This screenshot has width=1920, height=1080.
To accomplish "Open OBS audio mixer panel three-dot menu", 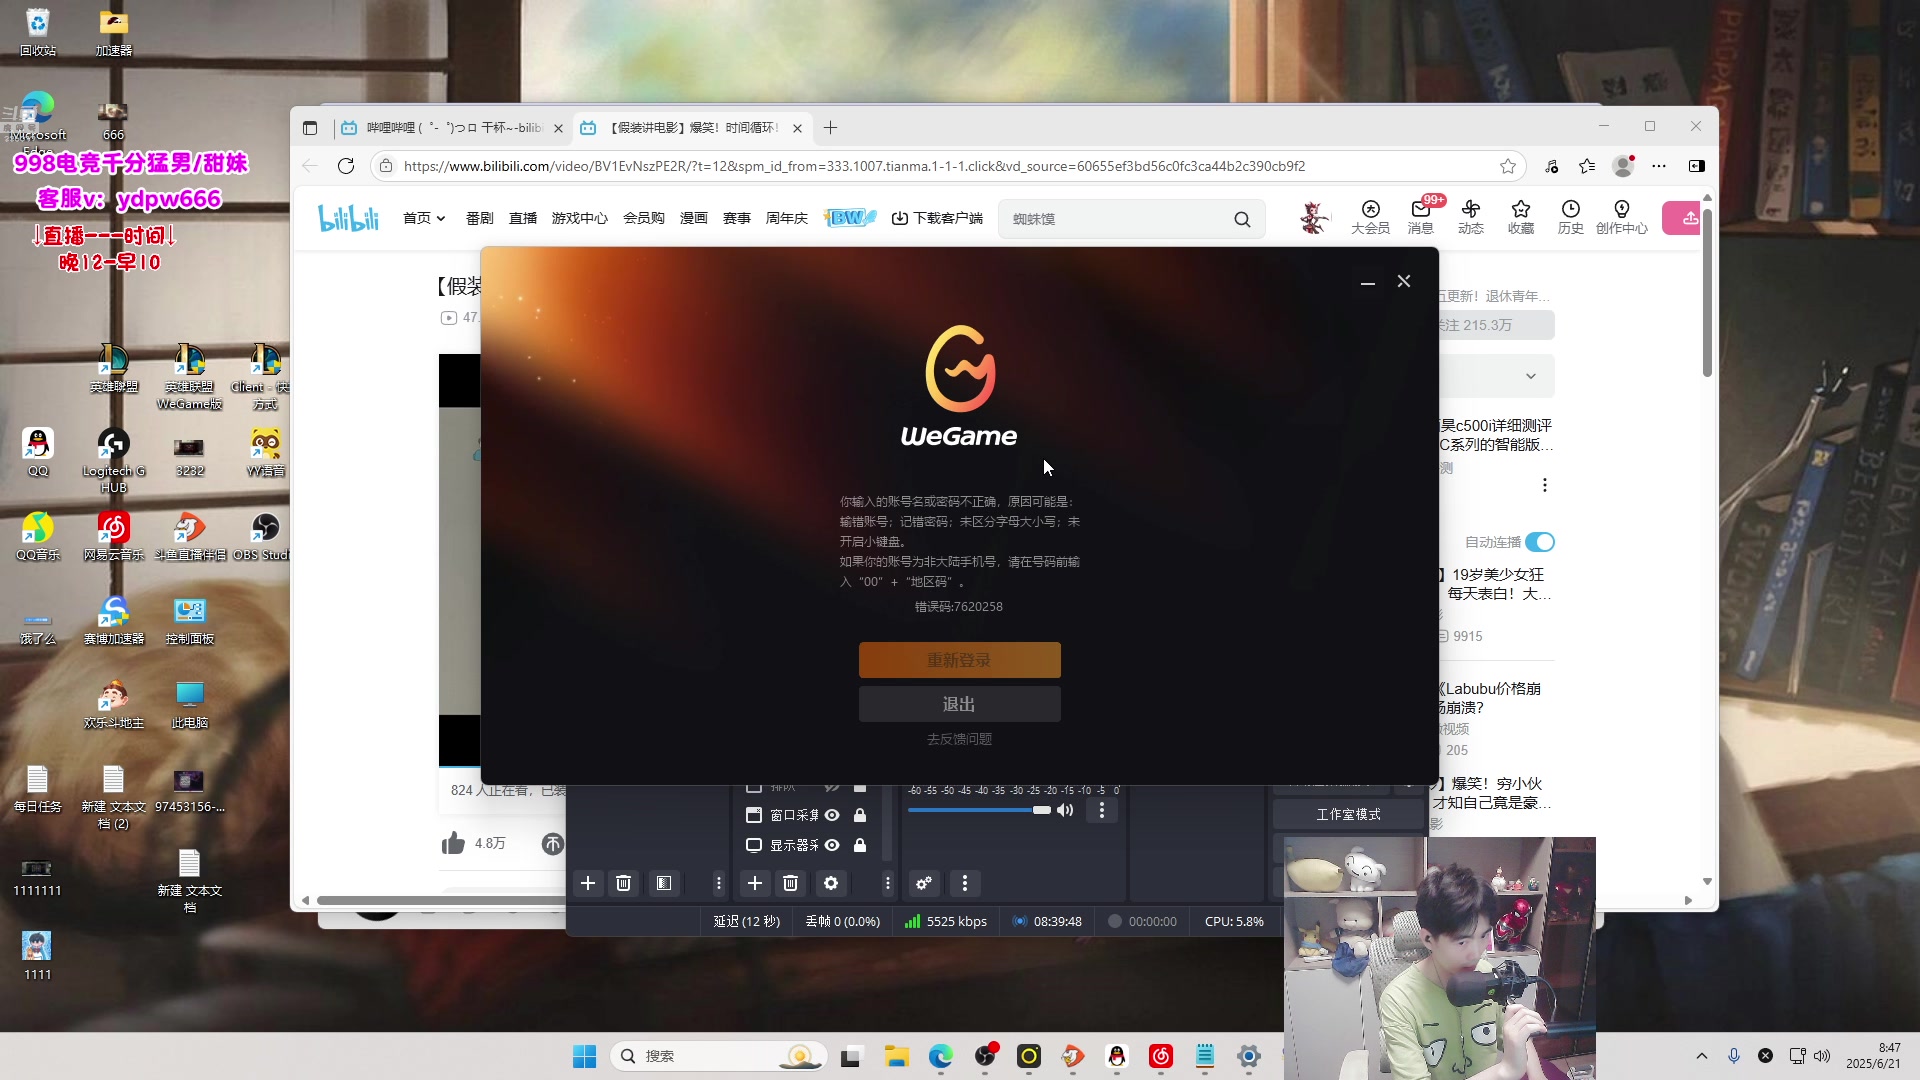I will (964, 883).
